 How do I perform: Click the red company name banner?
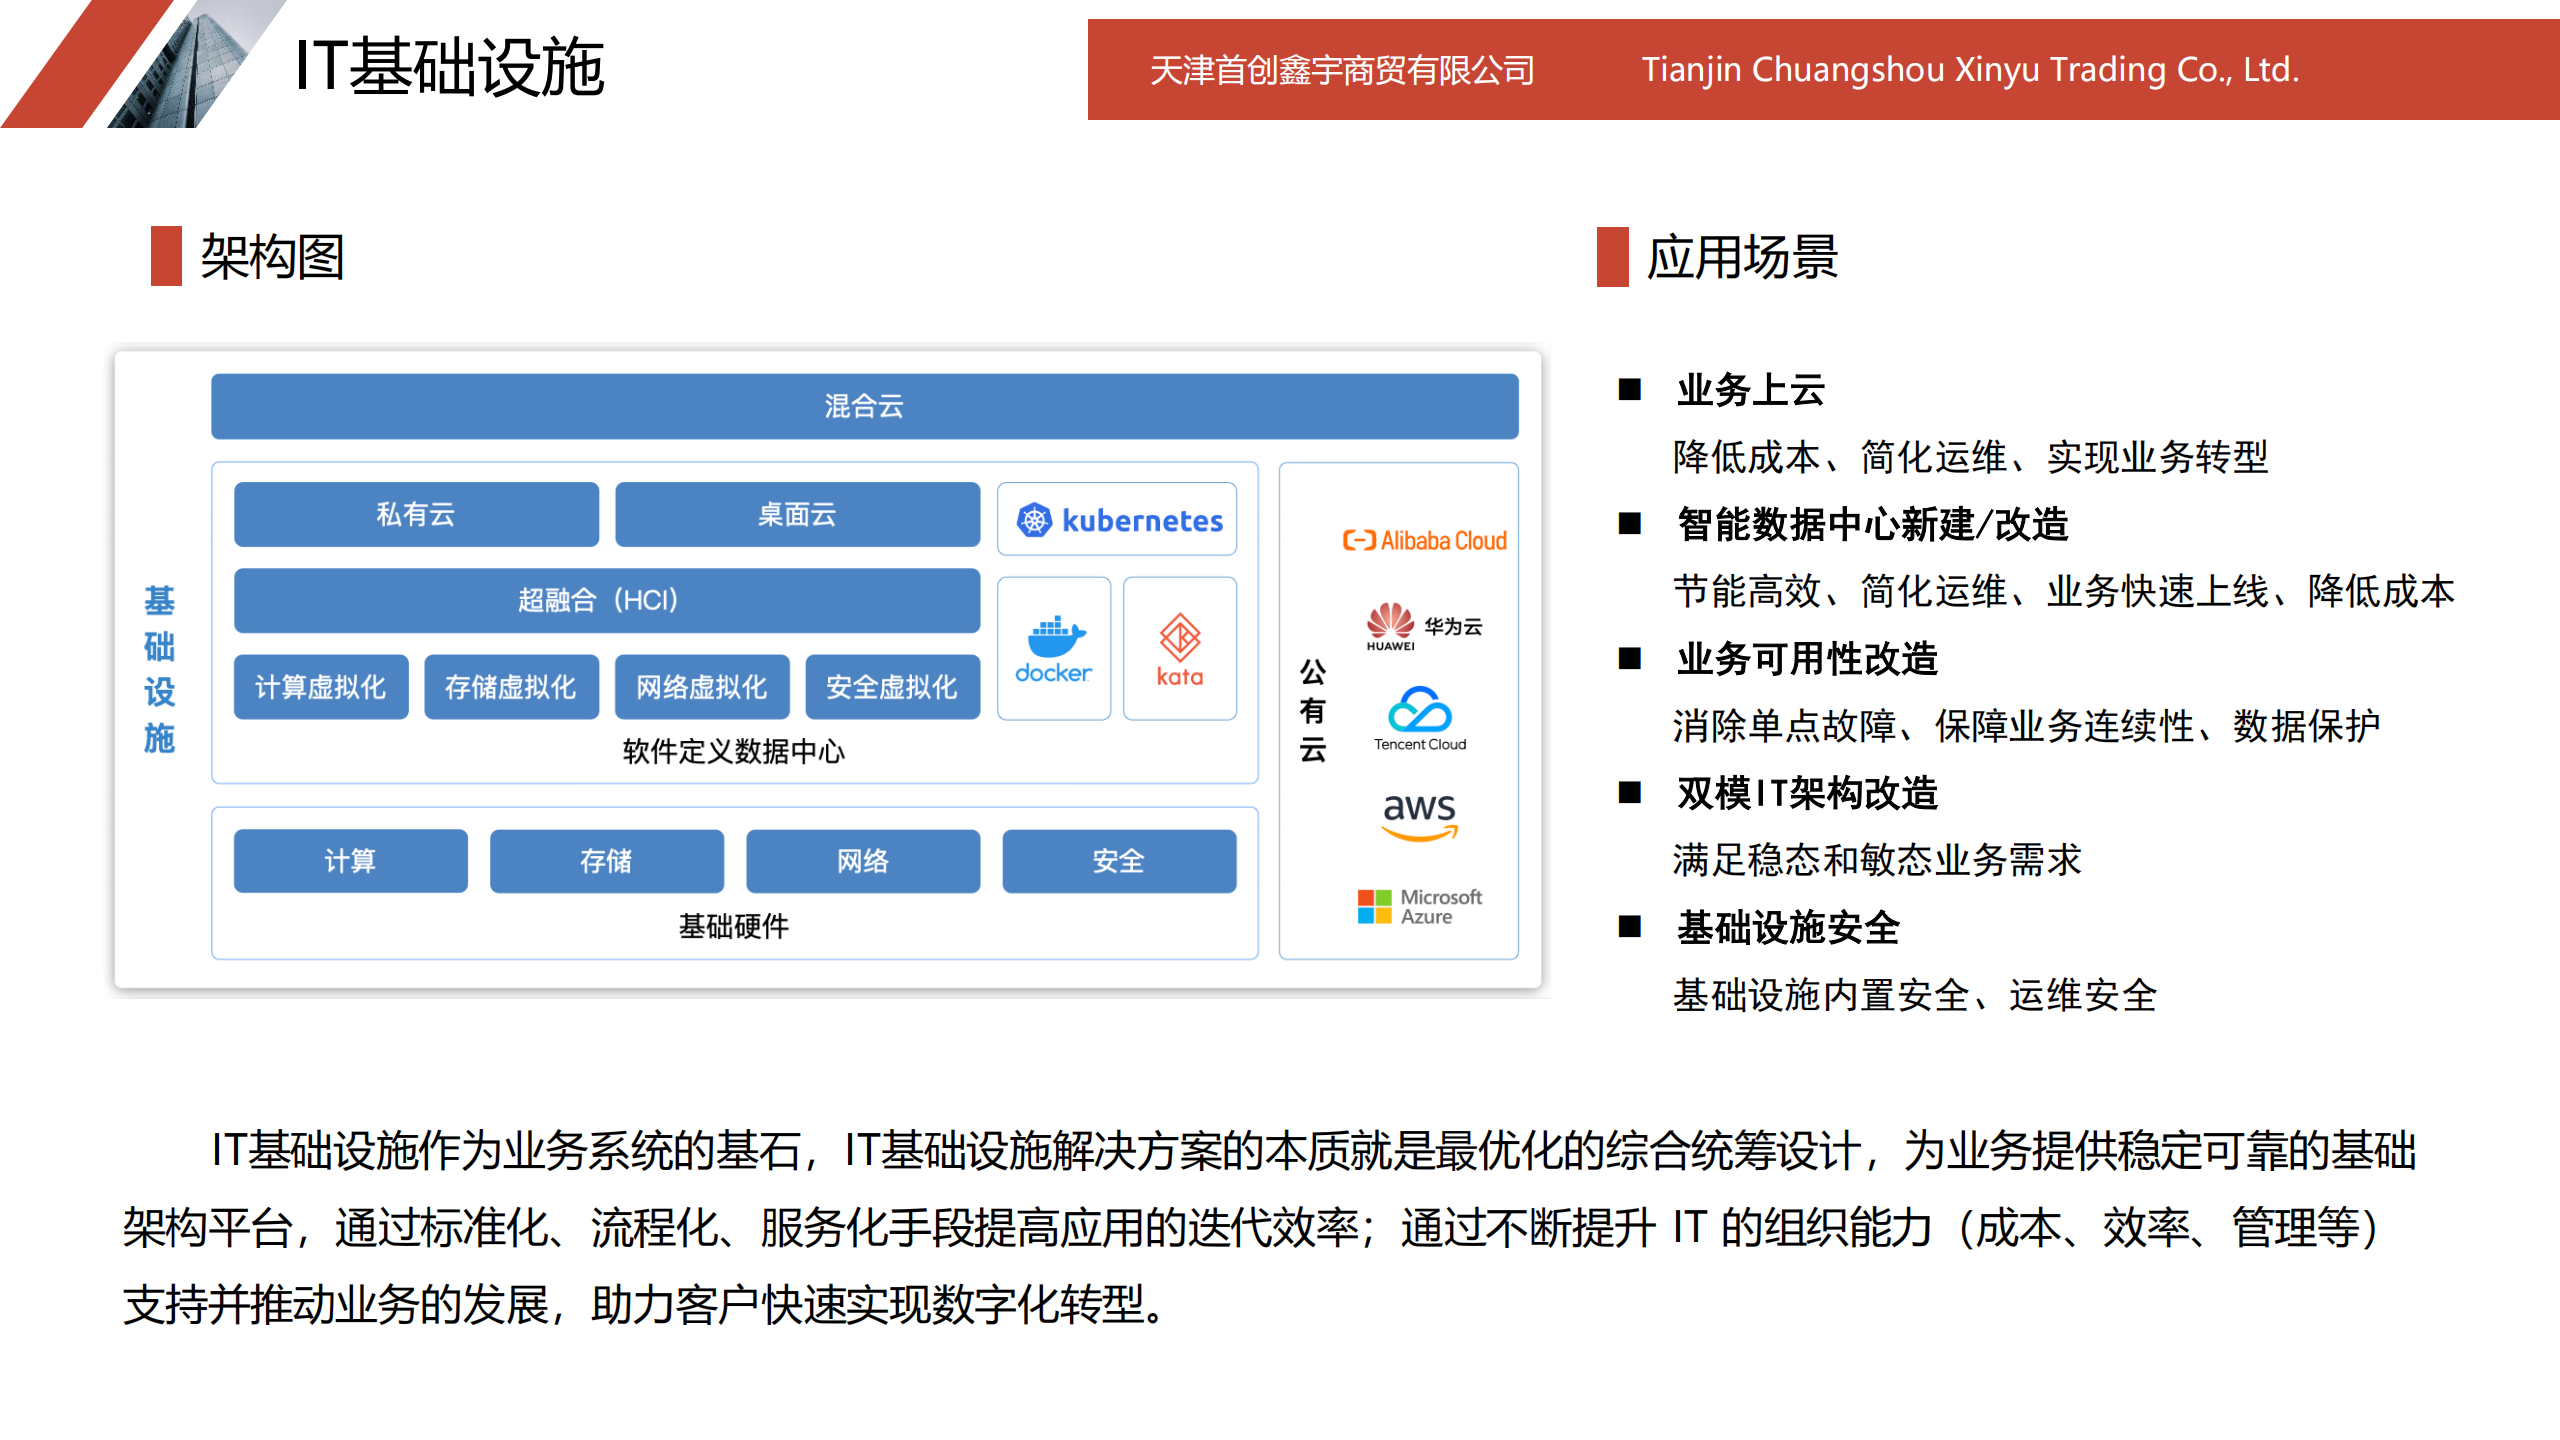coord(1822,70)
